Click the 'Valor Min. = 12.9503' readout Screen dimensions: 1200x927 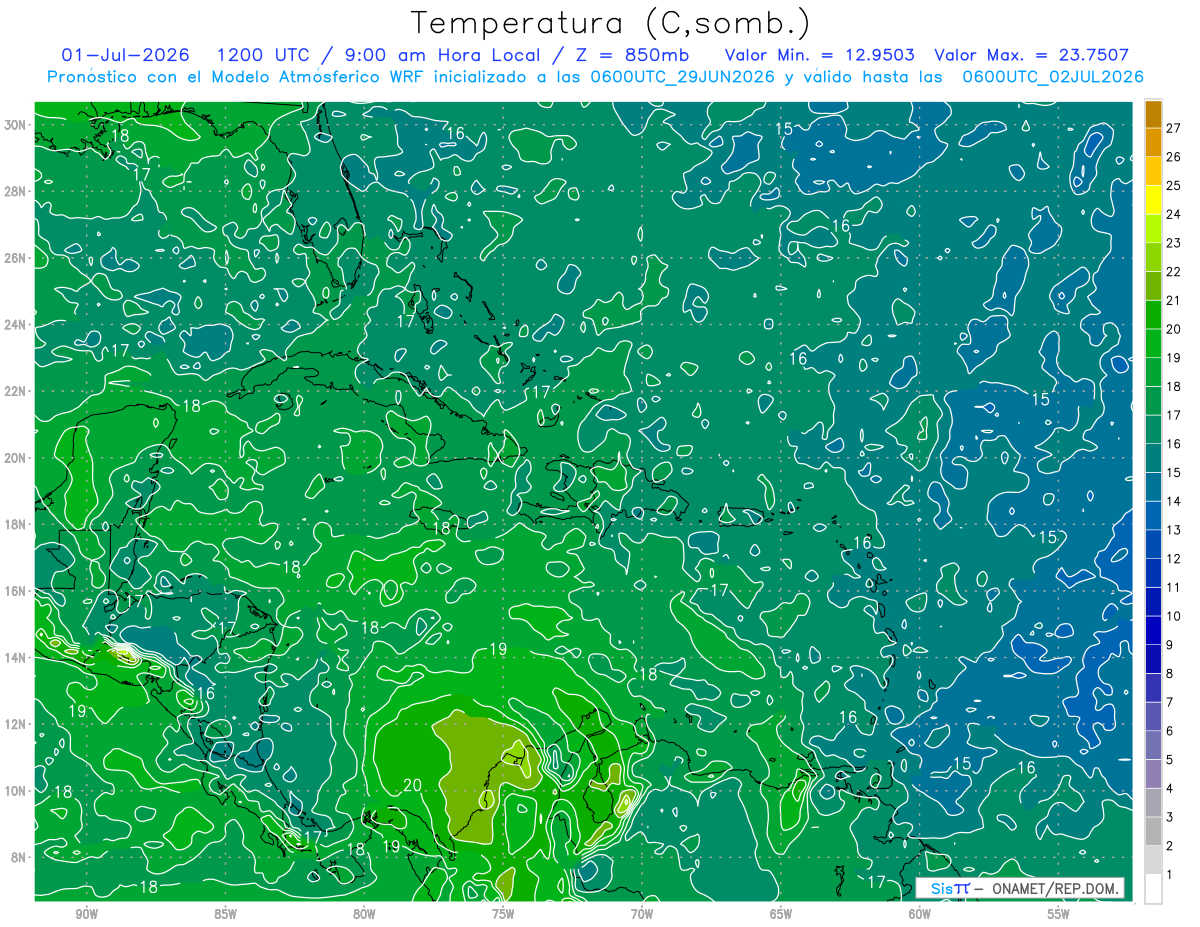820,55
